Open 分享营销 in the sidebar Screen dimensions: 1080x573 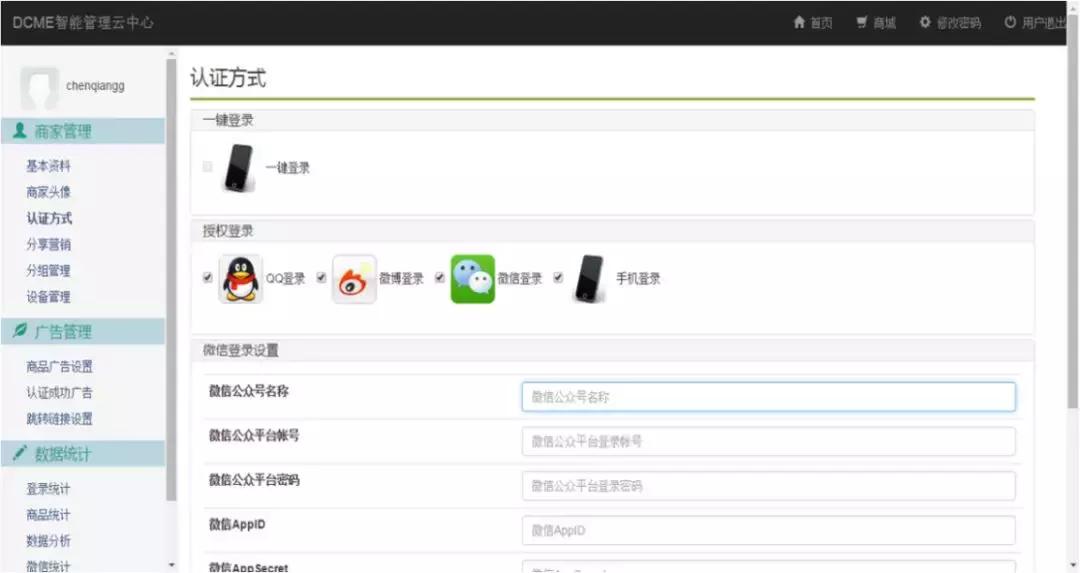(48, 244)
